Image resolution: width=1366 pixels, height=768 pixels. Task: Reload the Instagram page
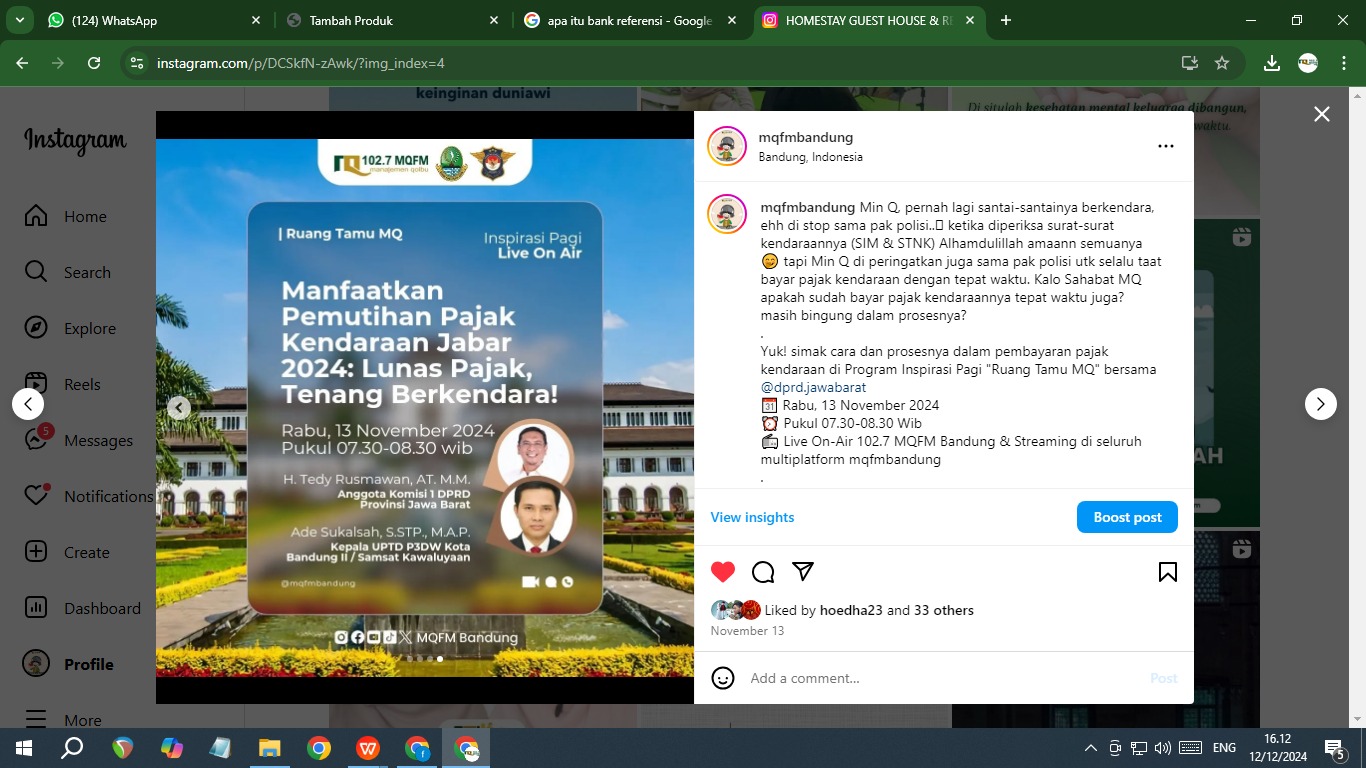click(94, 63)
